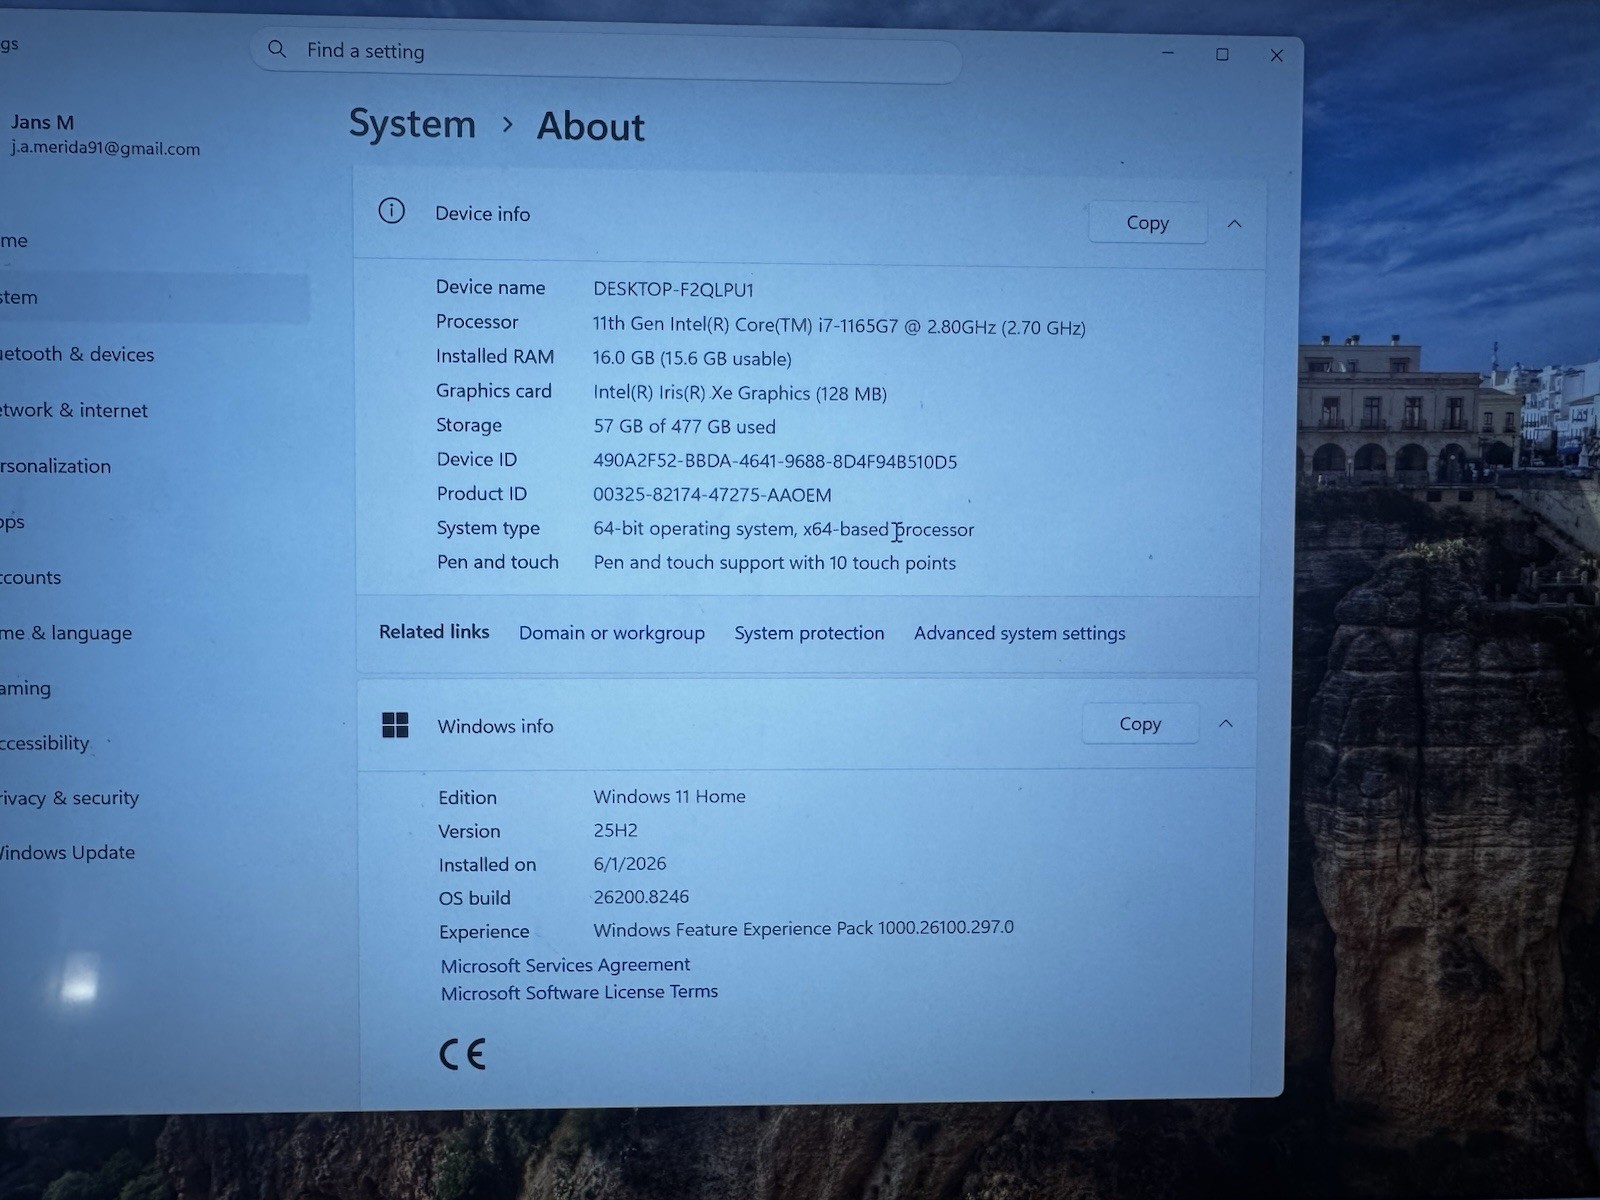Click the 16.0 GB installed RAM value

pyautogui.click(x=692, y=358)
